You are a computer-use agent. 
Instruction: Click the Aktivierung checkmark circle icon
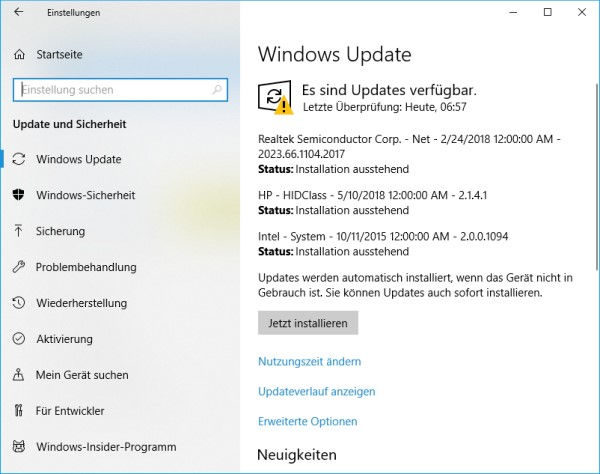pos(18,339)
